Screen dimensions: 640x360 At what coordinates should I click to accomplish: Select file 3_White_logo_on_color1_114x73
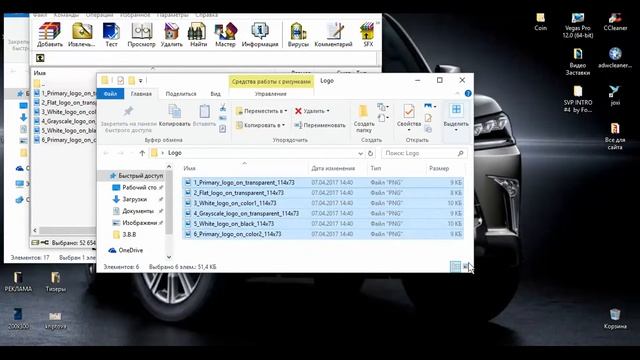(x=323, y=203)
